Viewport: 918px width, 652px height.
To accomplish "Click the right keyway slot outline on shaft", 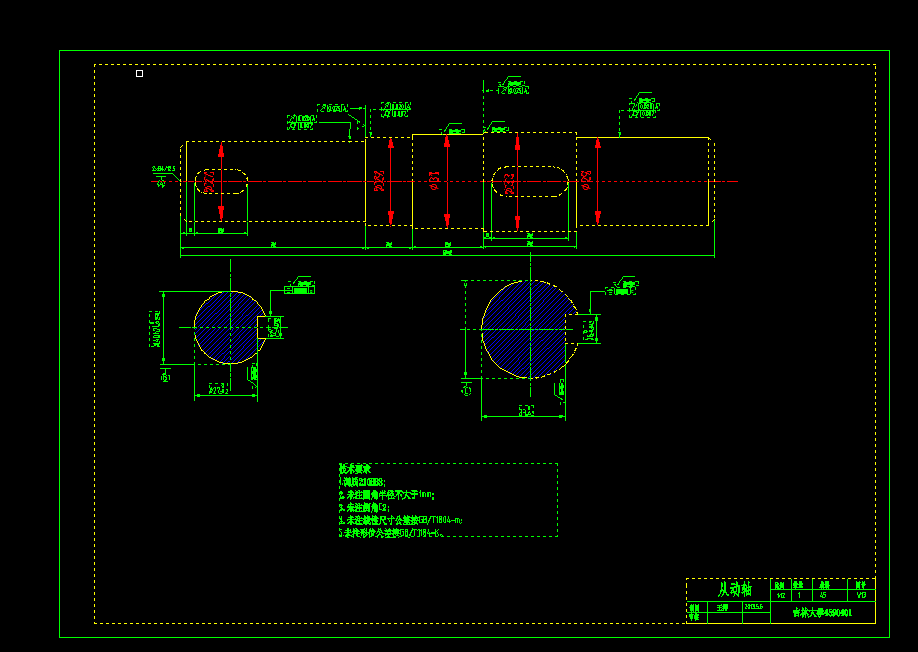I will pyautogui.click(x=530, y=181).
